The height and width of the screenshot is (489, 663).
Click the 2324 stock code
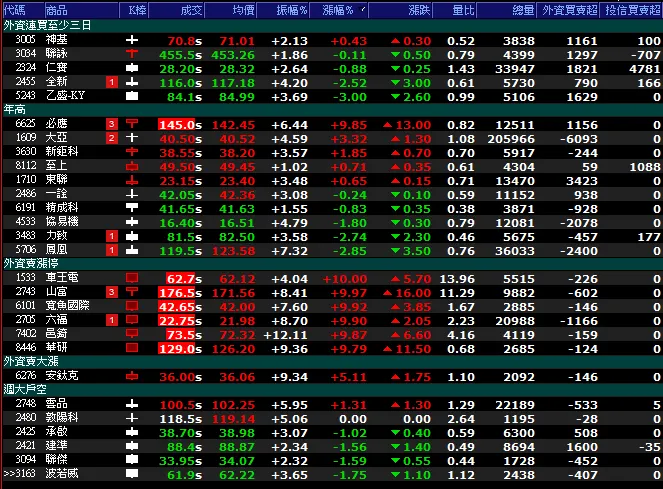click(25, 68)
